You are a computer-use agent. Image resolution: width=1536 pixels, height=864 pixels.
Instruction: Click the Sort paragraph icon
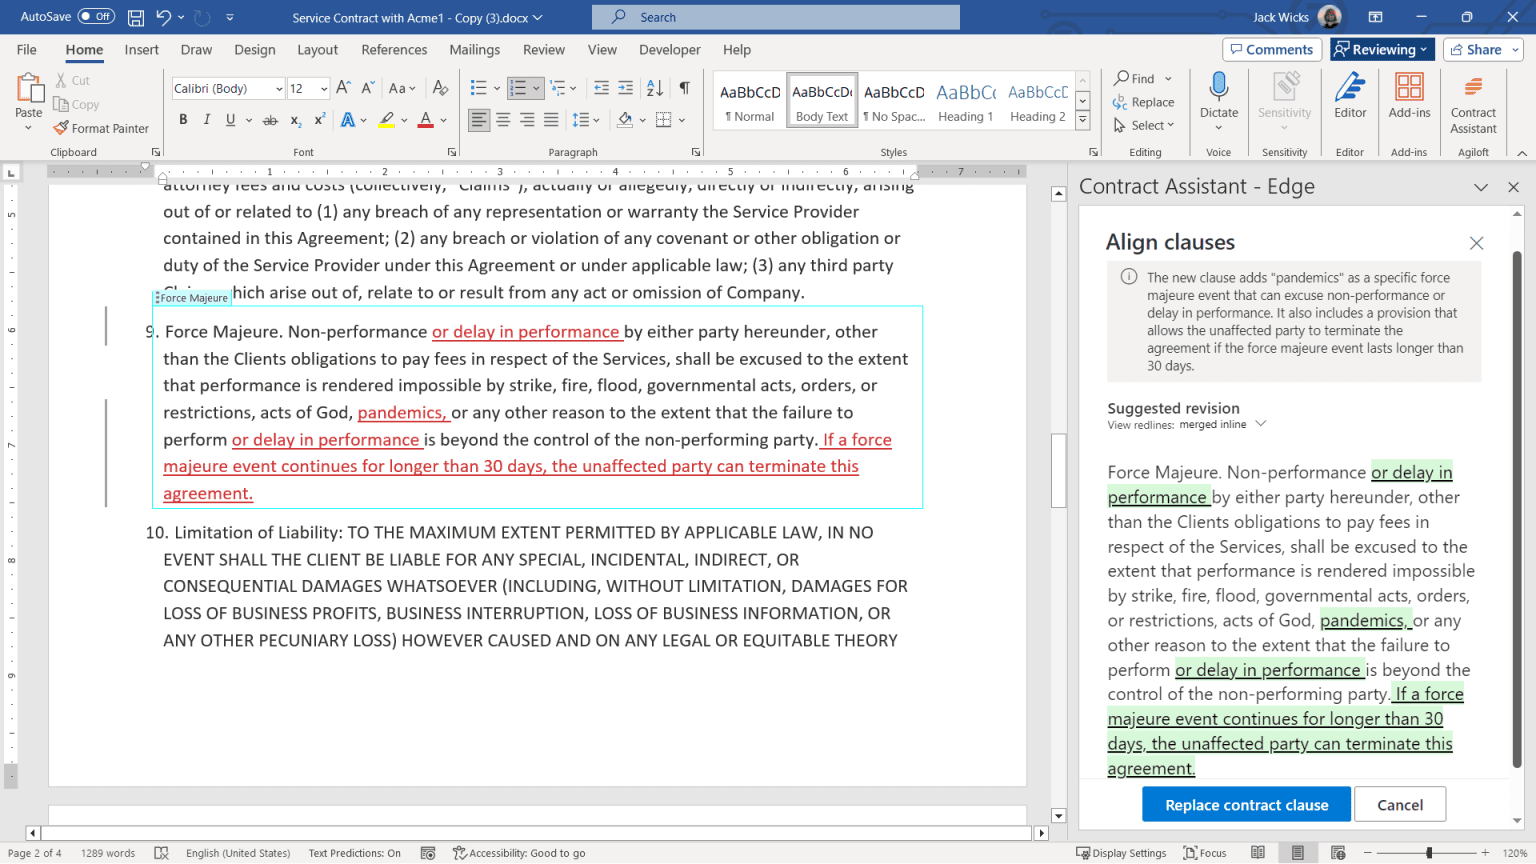655,88
